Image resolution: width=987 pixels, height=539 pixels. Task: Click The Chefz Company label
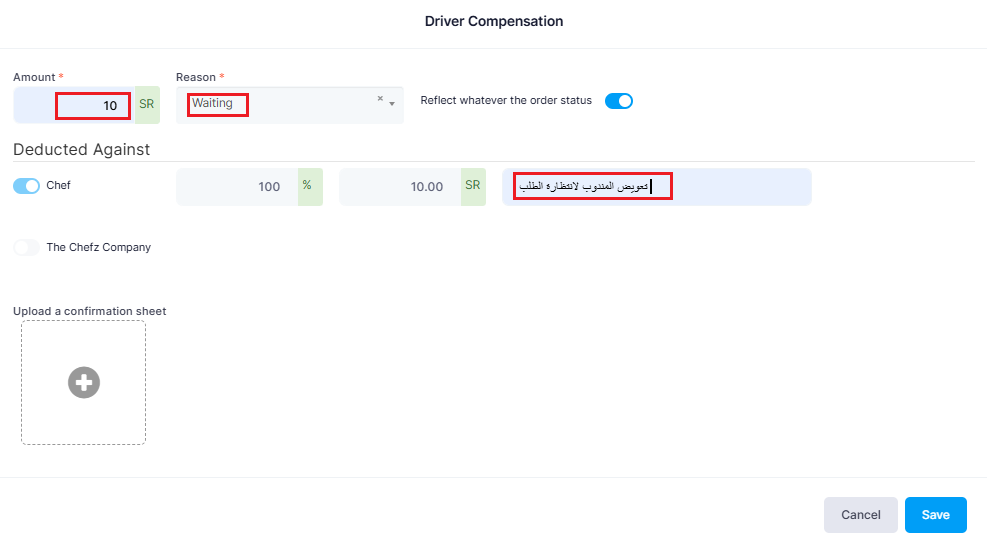99,247
